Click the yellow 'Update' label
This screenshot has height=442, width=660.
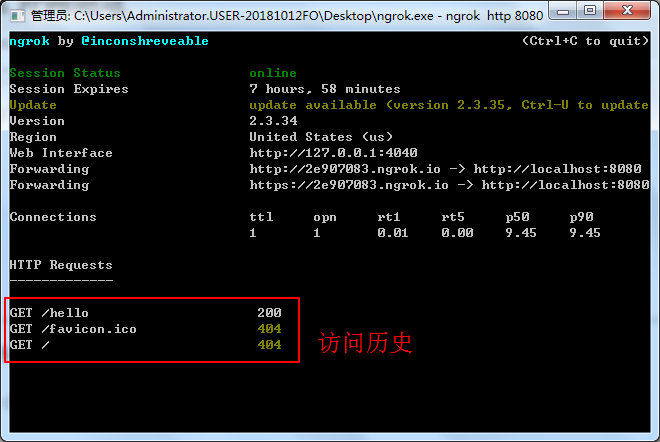[x=33, y=105]
